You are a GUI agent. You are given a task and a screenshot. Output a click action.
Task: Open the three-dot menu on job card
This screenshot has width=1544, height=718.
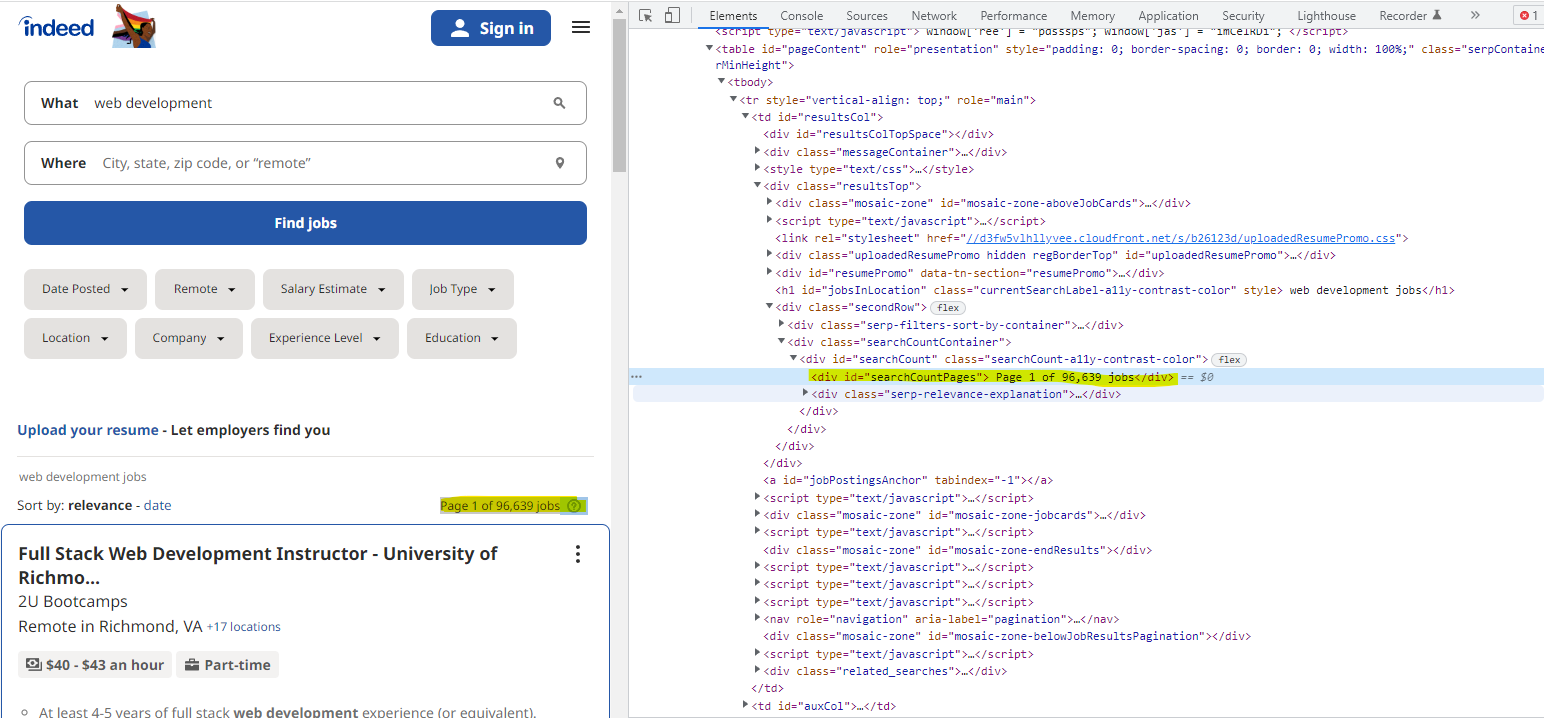(x=577, y=554)
